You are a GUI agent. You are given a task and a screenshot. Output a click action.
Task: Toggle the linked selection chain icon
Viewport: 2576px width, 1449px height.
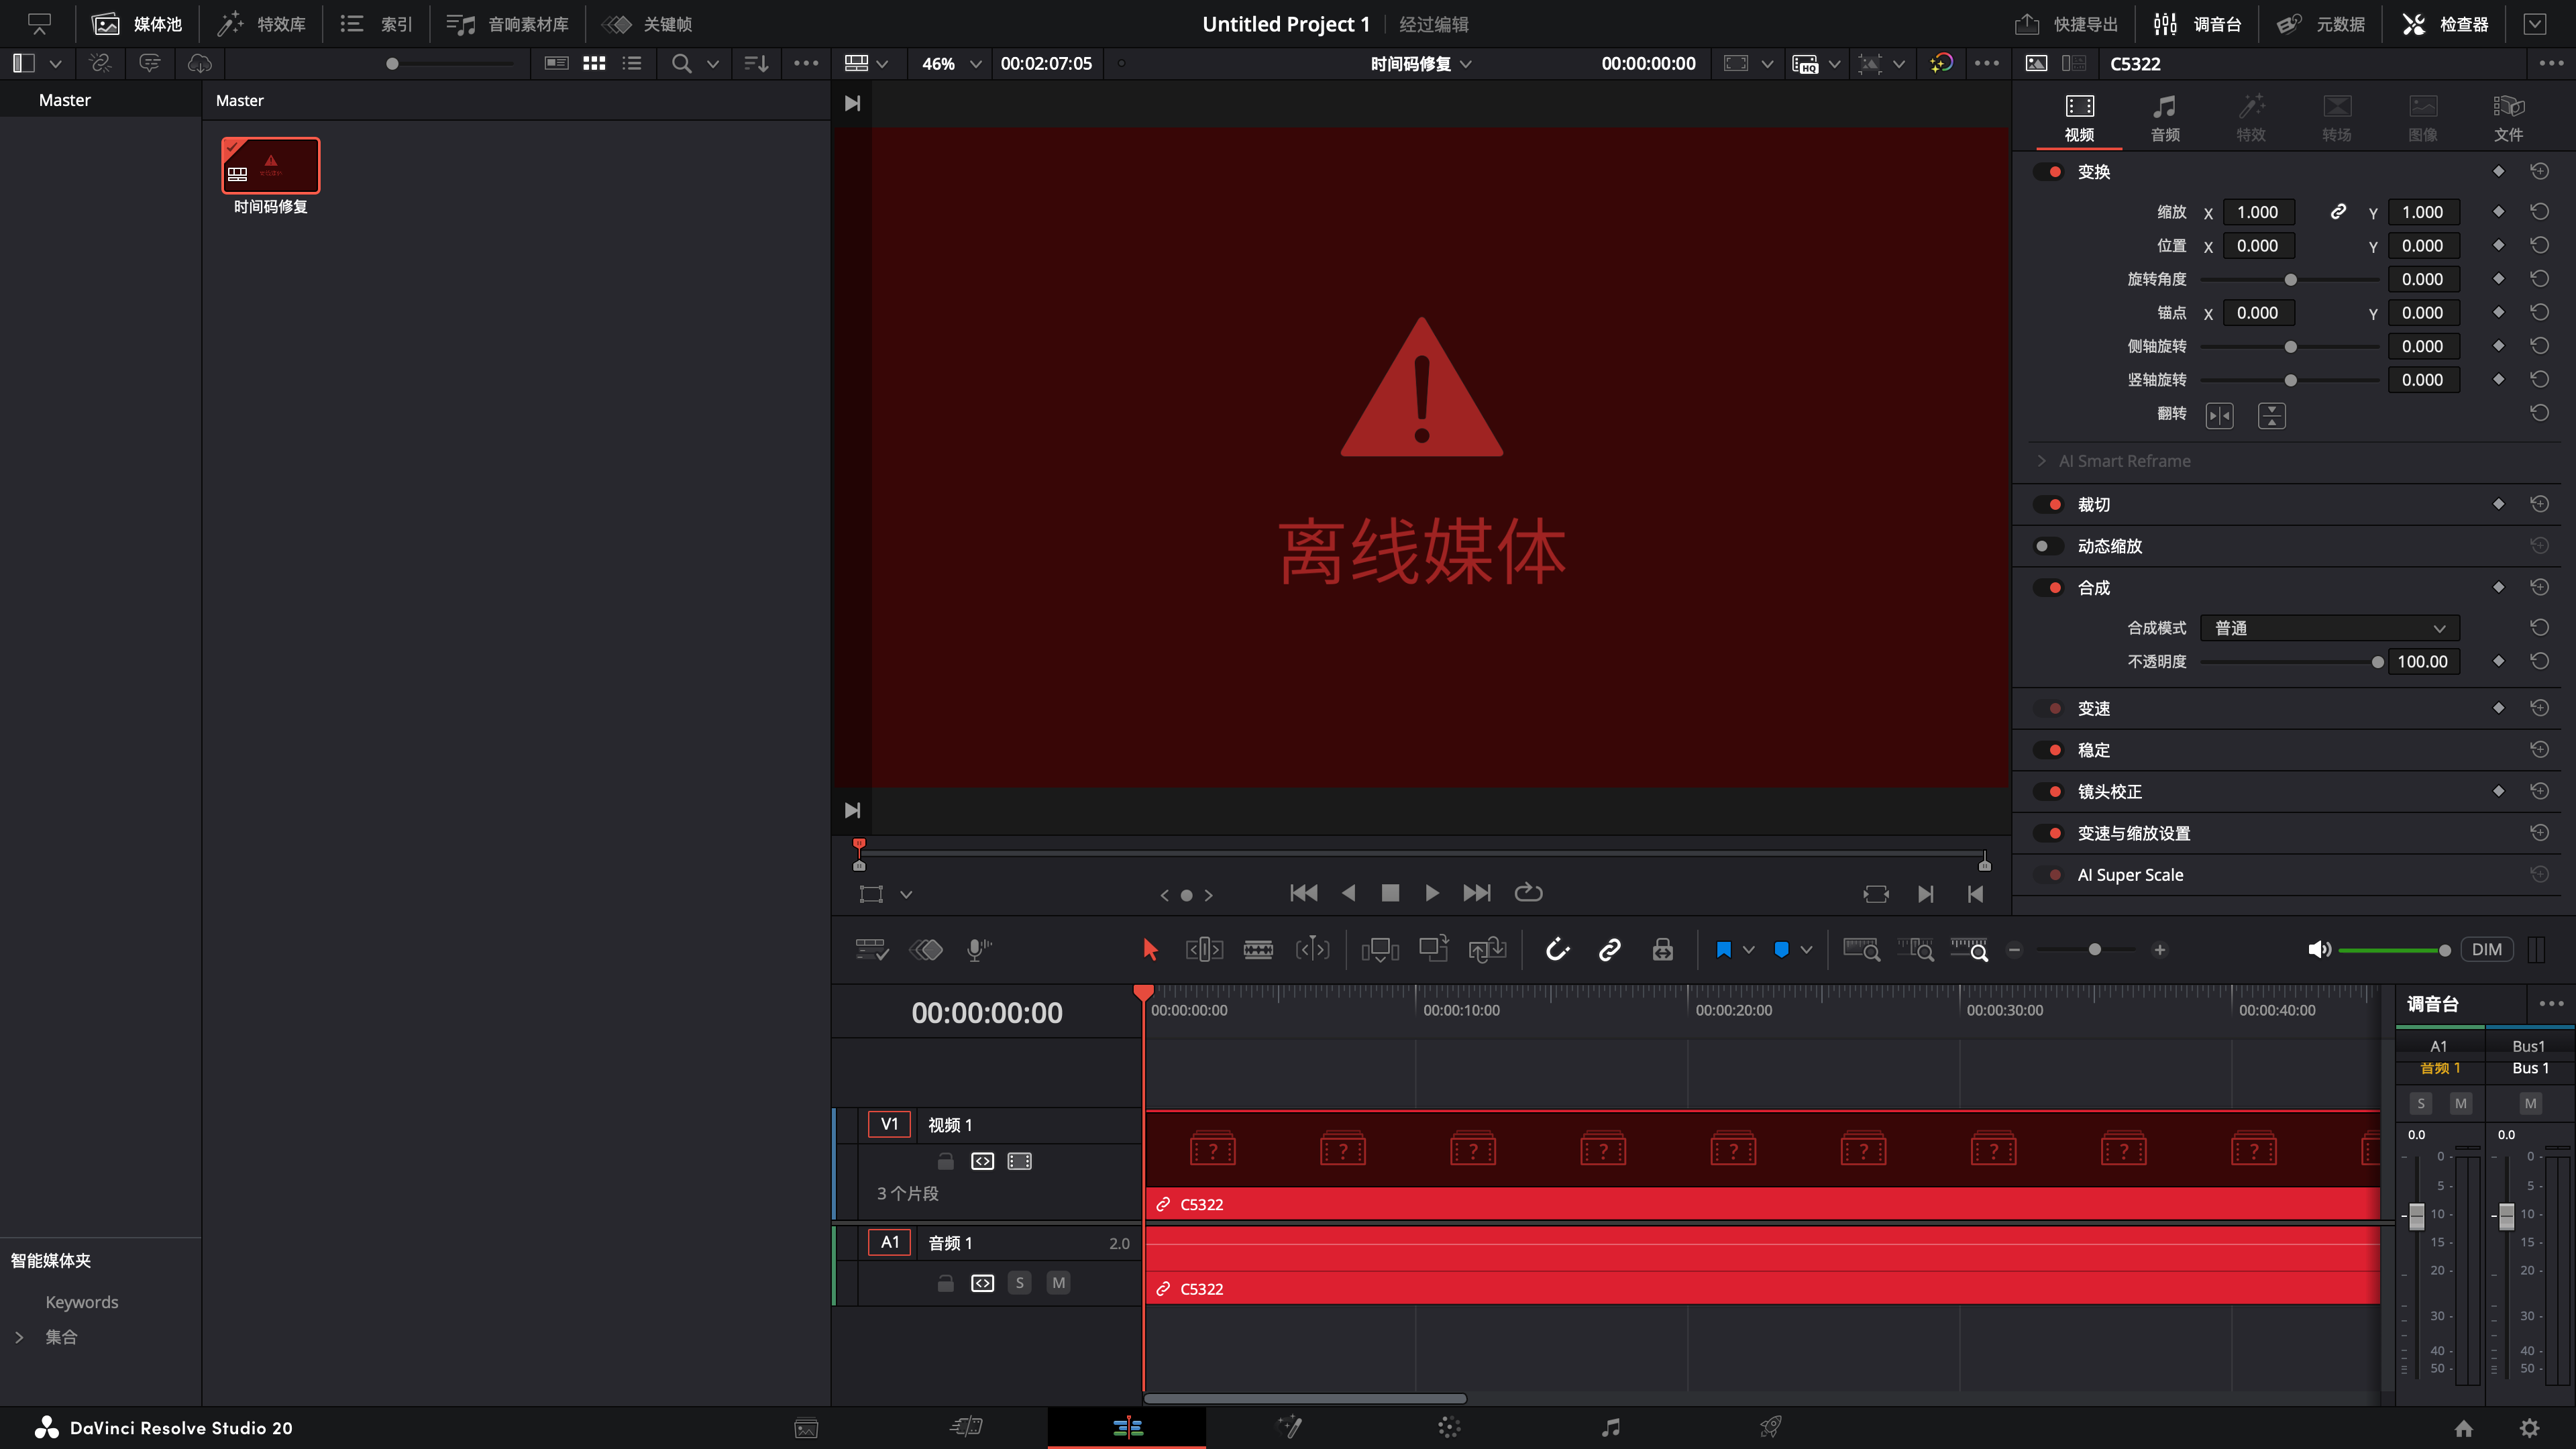tap(1609, 950)
